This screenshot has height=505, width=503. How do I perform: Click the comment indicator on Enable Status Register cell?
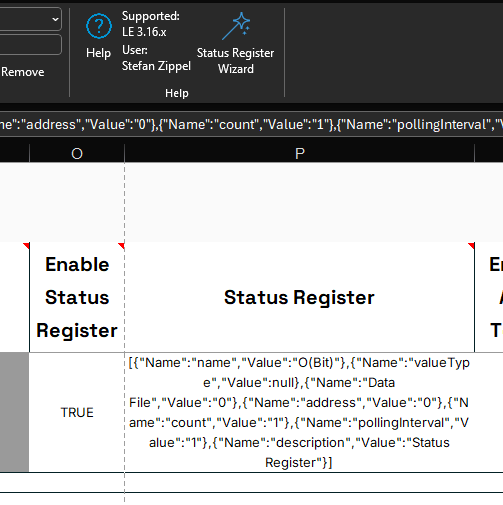click(122, 246)
